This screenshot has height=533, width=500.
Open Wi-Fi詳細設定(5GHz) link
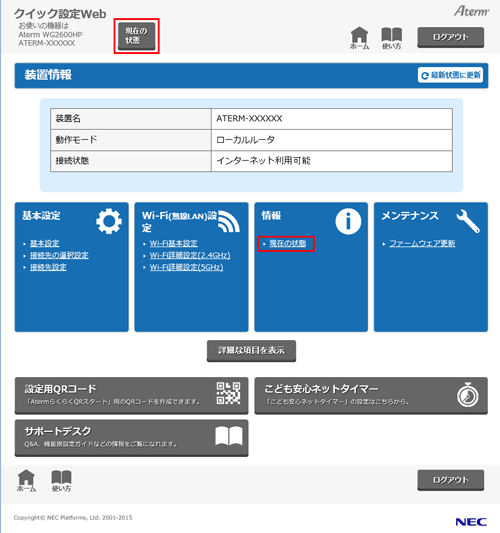pyautogui.click(x=187, y=267)
